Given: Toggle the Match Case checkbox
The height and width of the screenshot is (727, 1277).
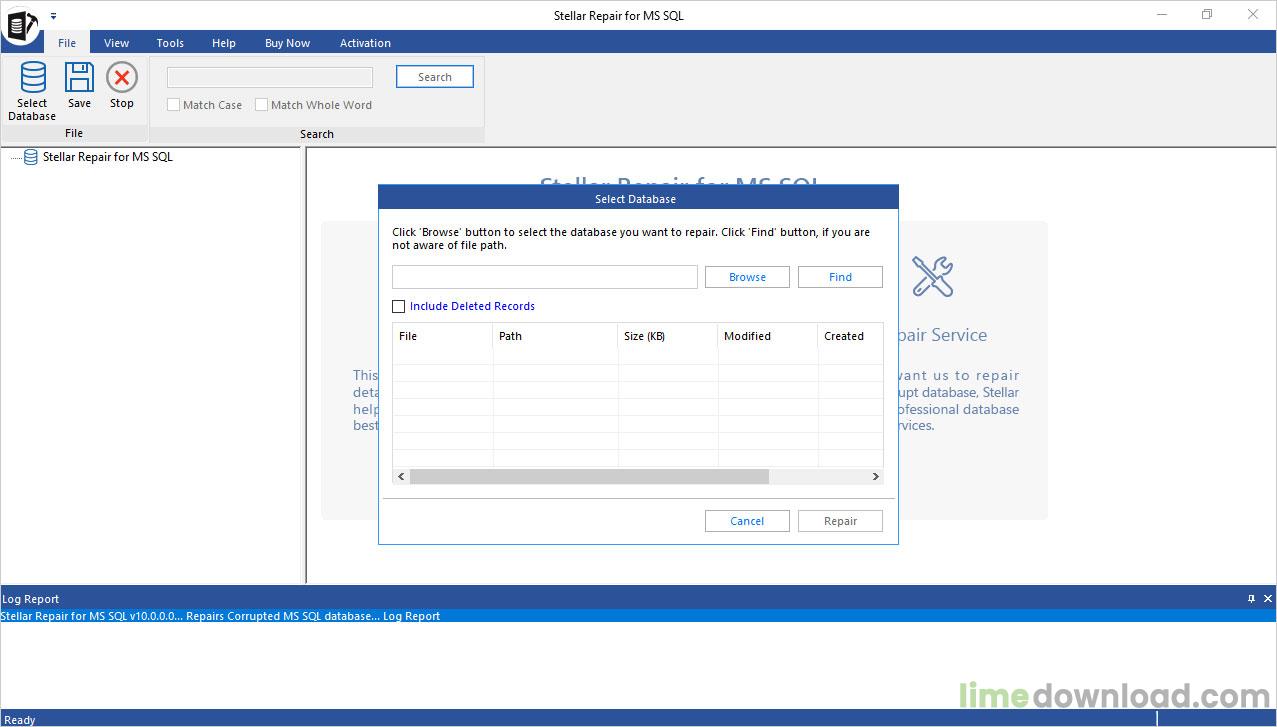Looking at the screenshot, I should [x=174, y=105].
